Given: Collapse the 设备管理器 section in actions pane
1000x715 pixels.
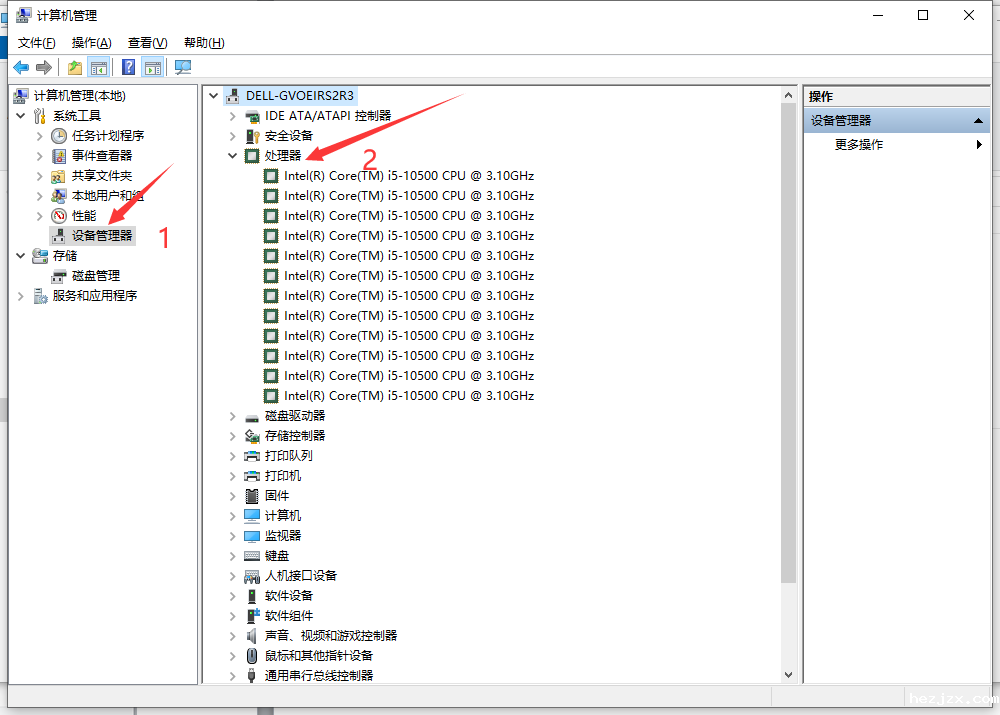Looking at the screenshot, I should click(978, 121).
